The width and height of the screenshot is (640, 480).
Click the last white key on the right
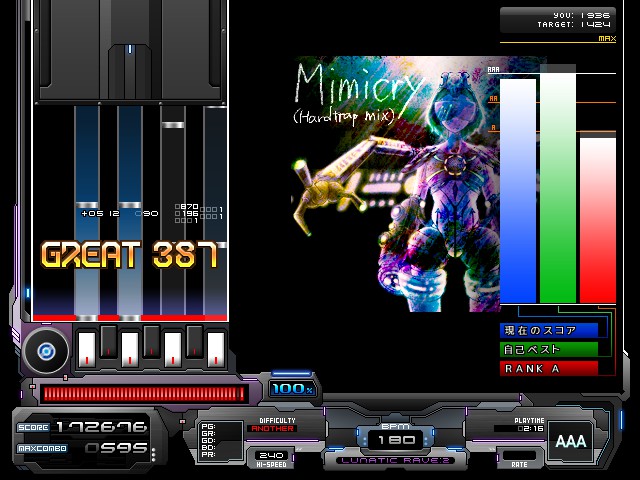click(x=216, y=349)
